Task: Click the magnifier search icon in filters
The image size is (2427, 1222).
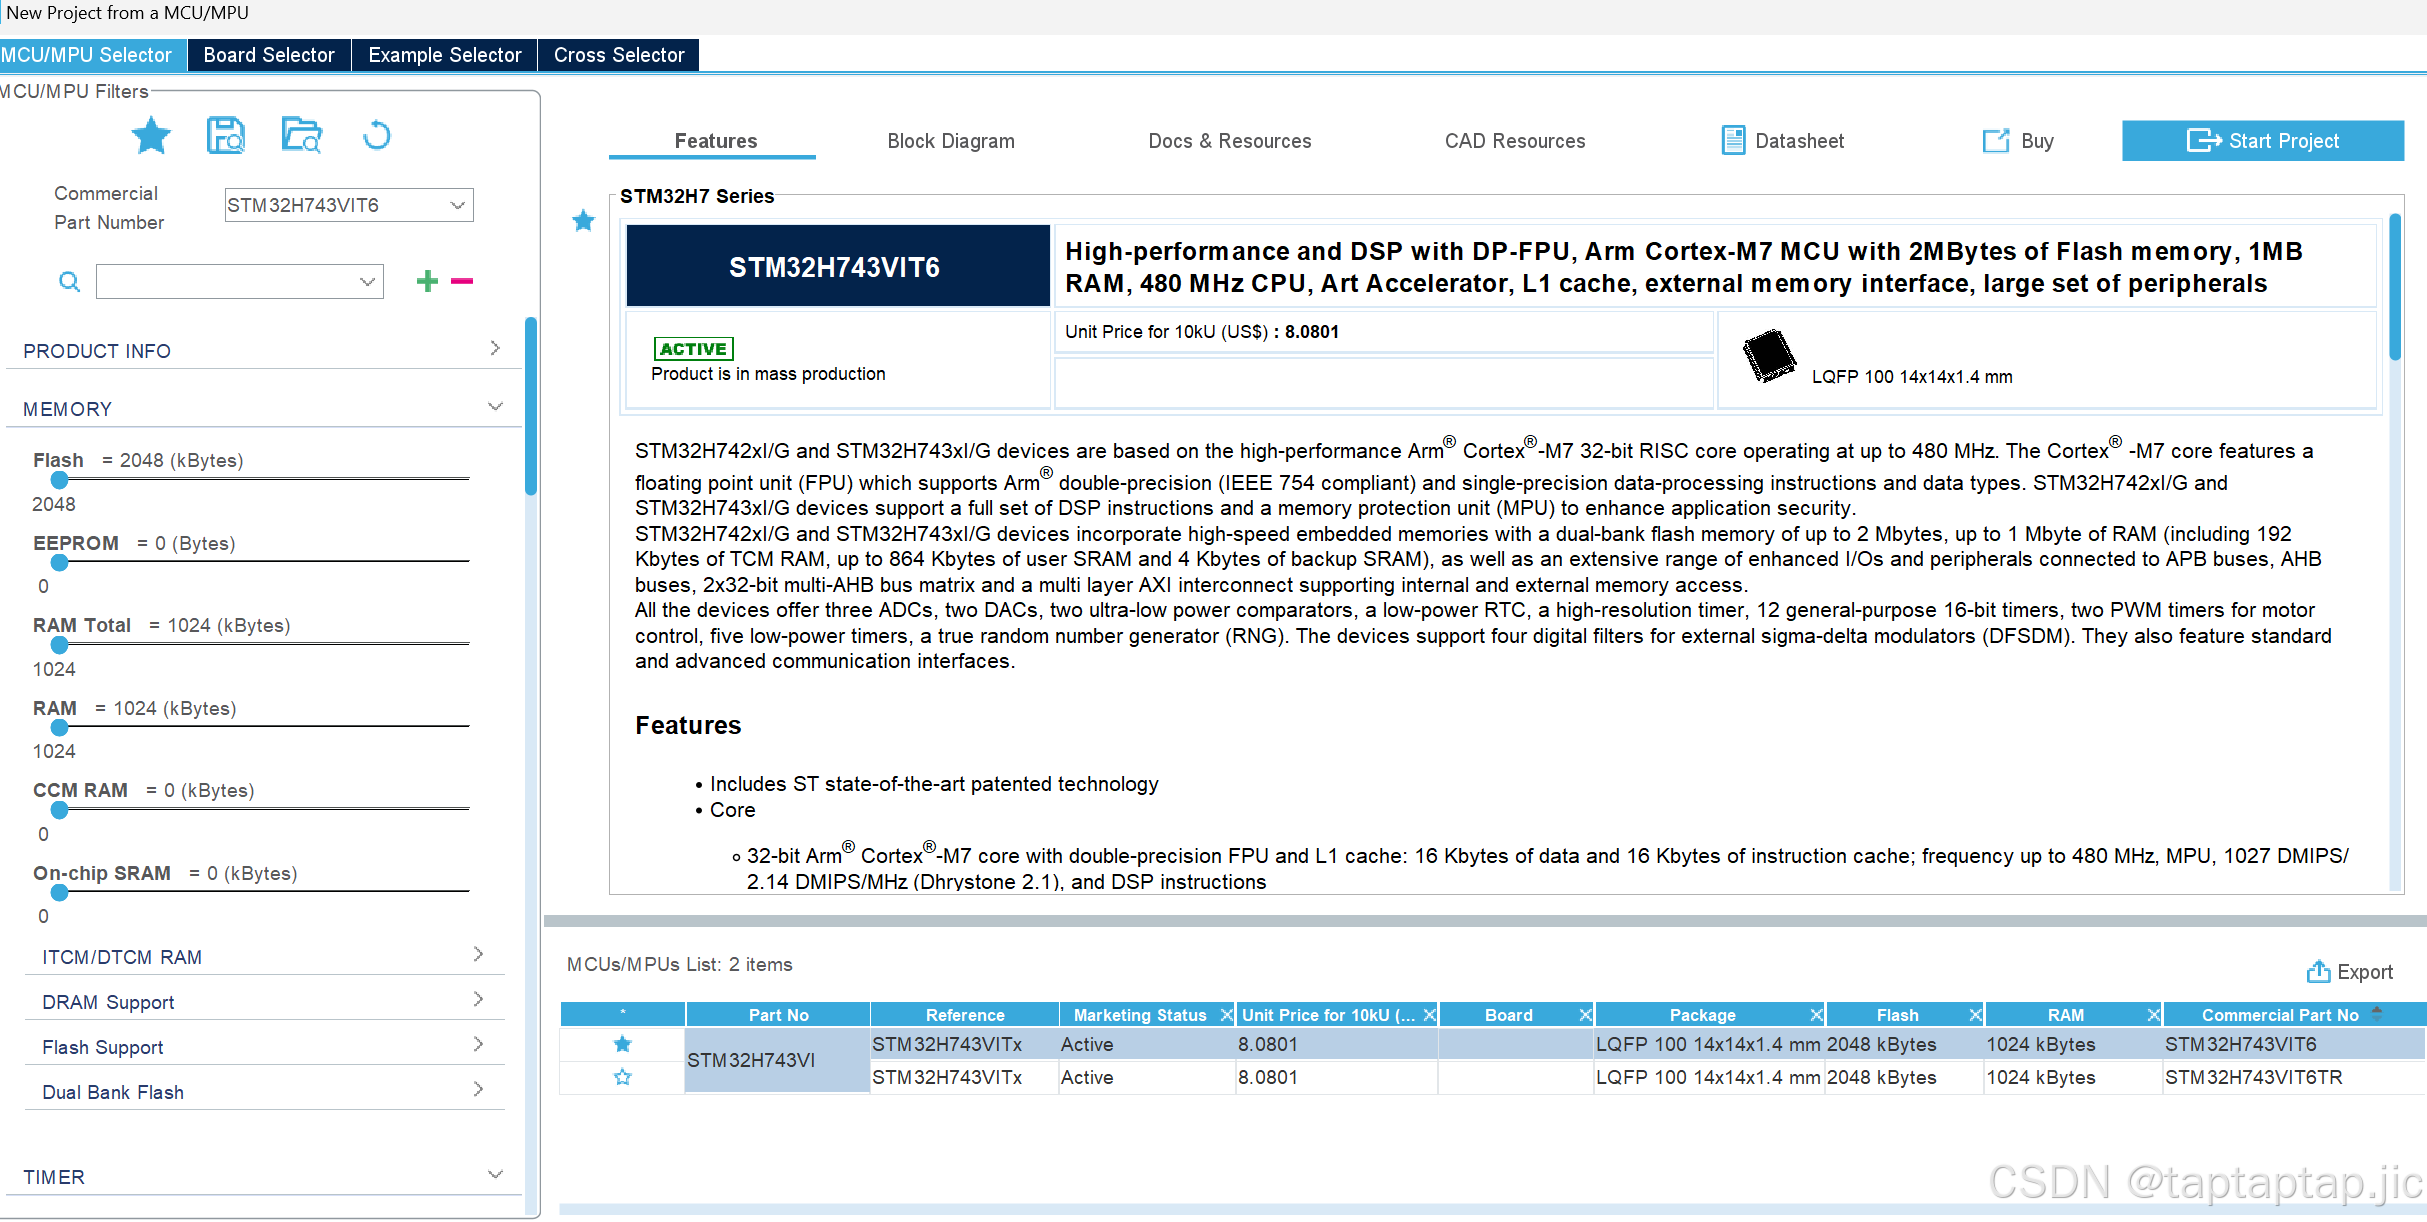Action: click(x=69, y=282)
